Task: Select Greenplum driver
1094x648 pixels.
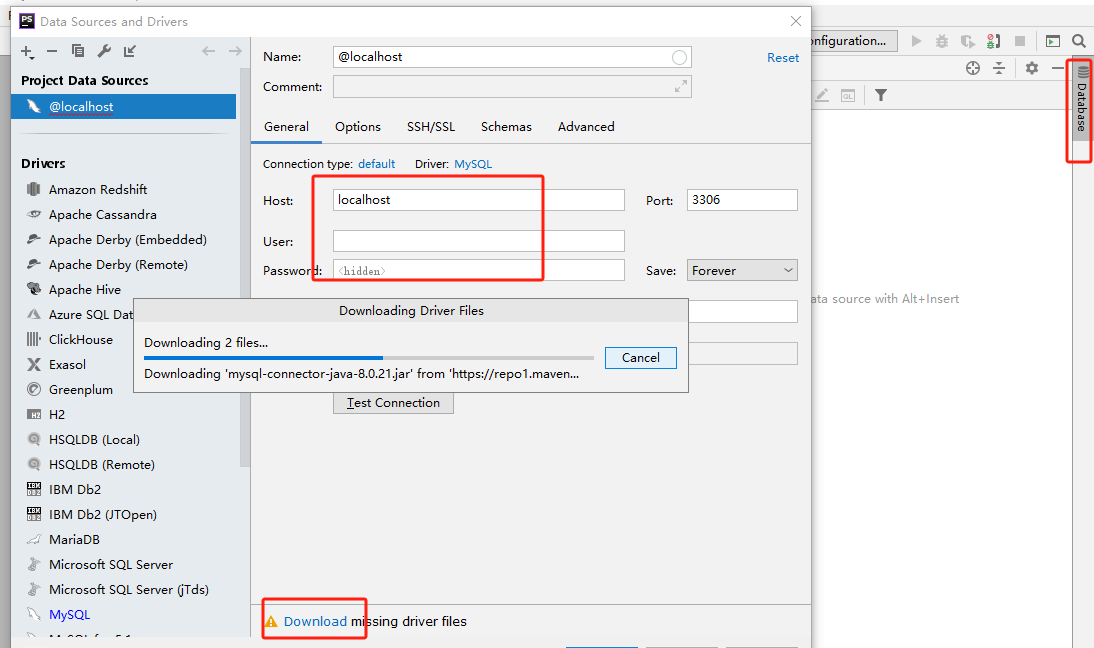Action: click(x=80, y=390)
